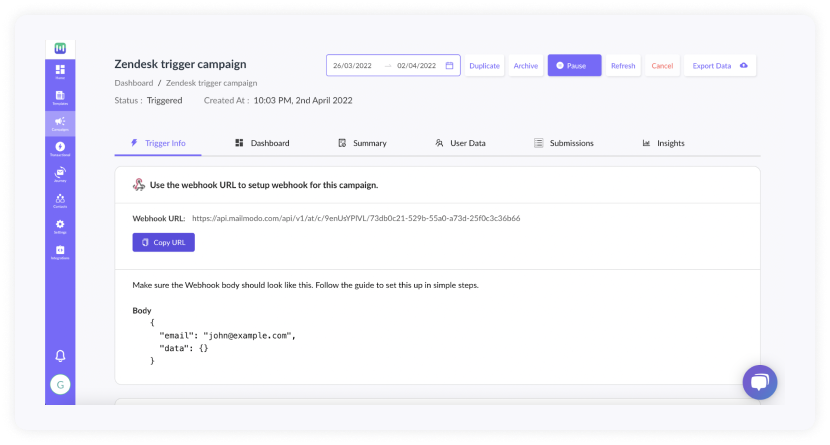Image resolution: width=830 pixels, height=445 pixels.
Task: Click the "data": {} body line
Action: point(184,348)
